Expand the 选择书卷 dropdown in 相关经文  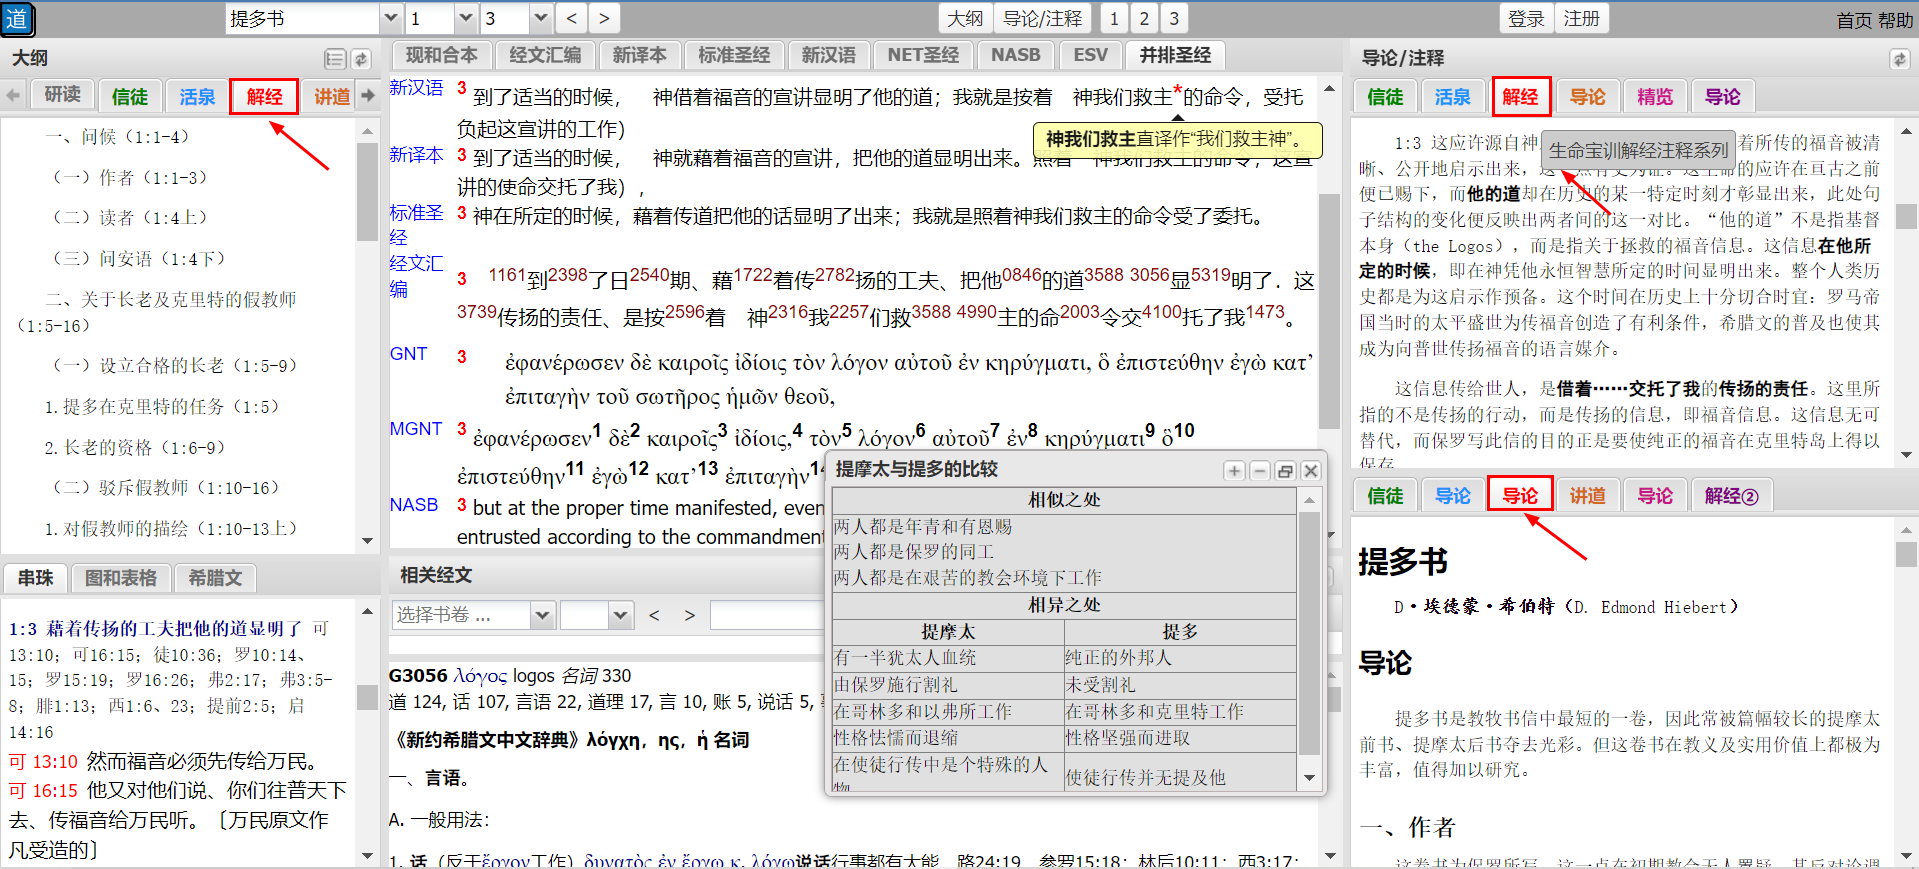[542, 615]
